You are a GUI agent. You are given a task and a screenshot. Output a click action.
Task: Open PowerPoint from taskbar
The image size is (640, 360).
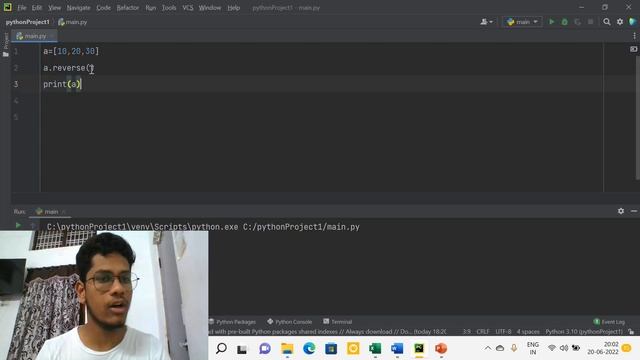click(x=441, y=349)
